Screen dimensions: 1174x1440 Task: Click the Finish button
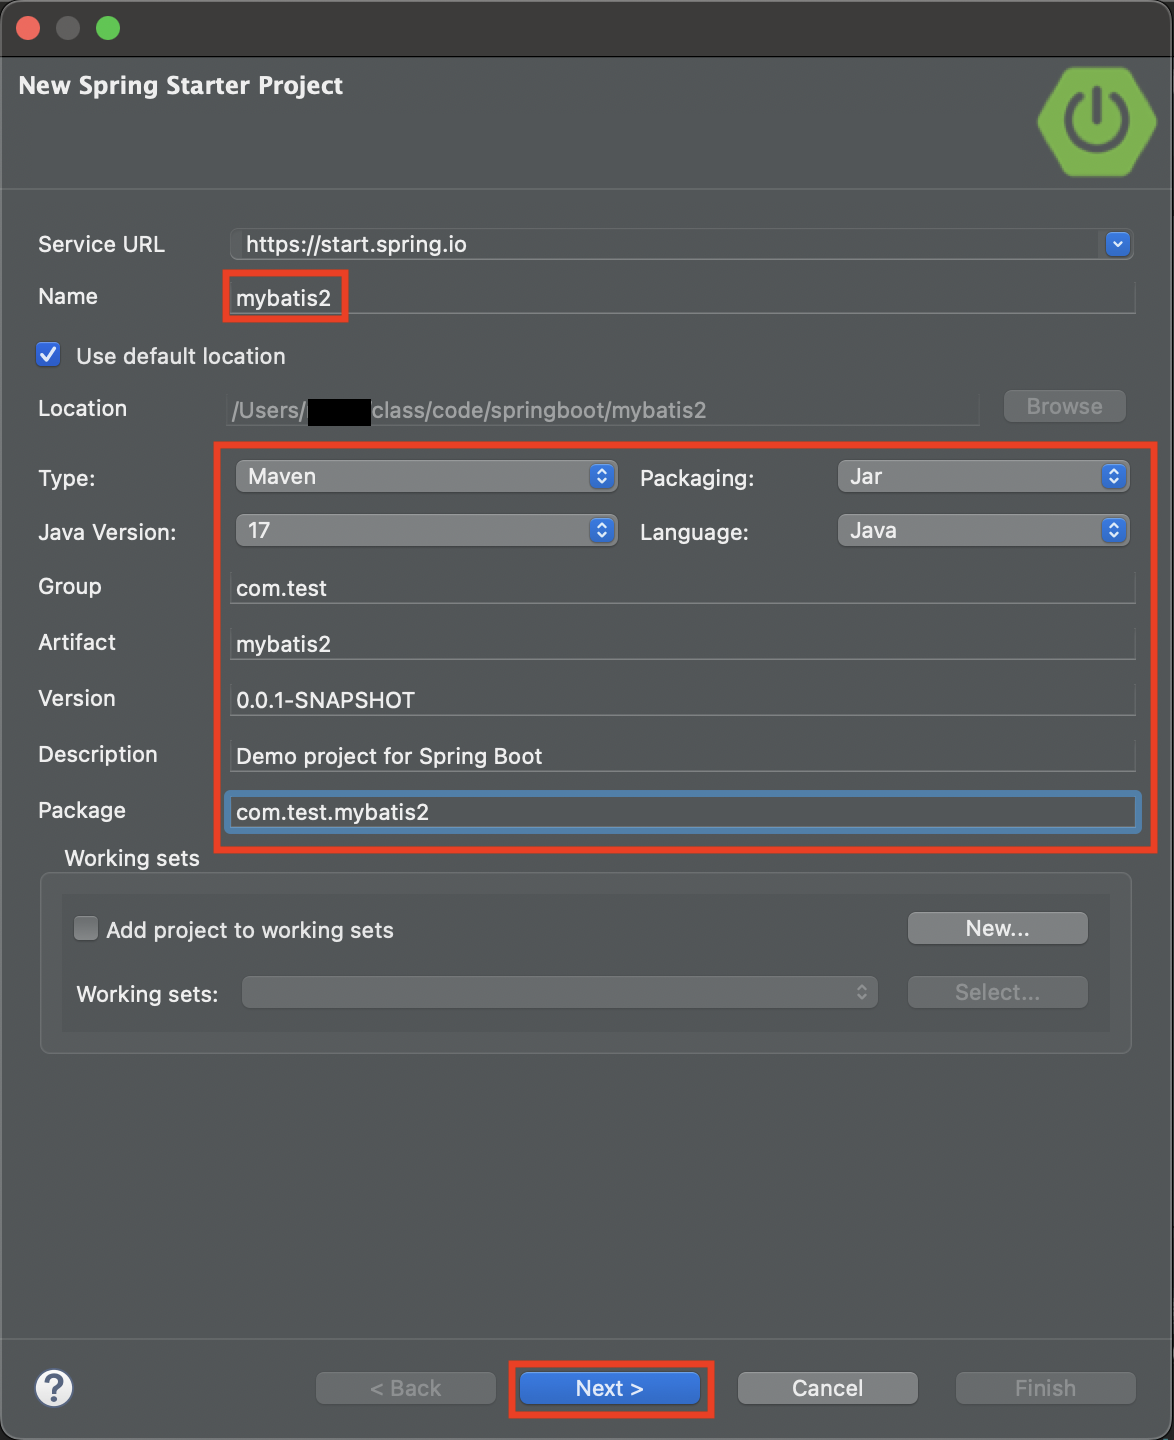click(x=1046, y=1388)
